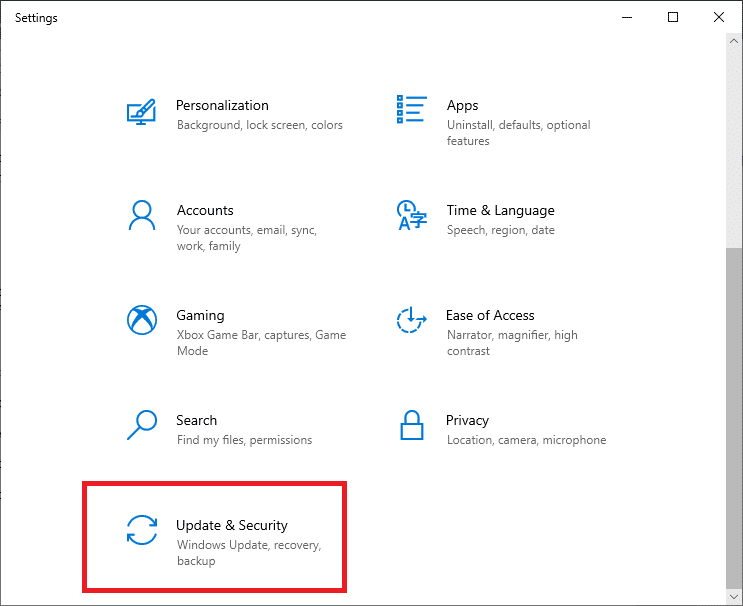Image resolution: width=743 pixels, height=606 pixels.
Task: Open the Privacy settings title
Action: [x=467, y=421]
